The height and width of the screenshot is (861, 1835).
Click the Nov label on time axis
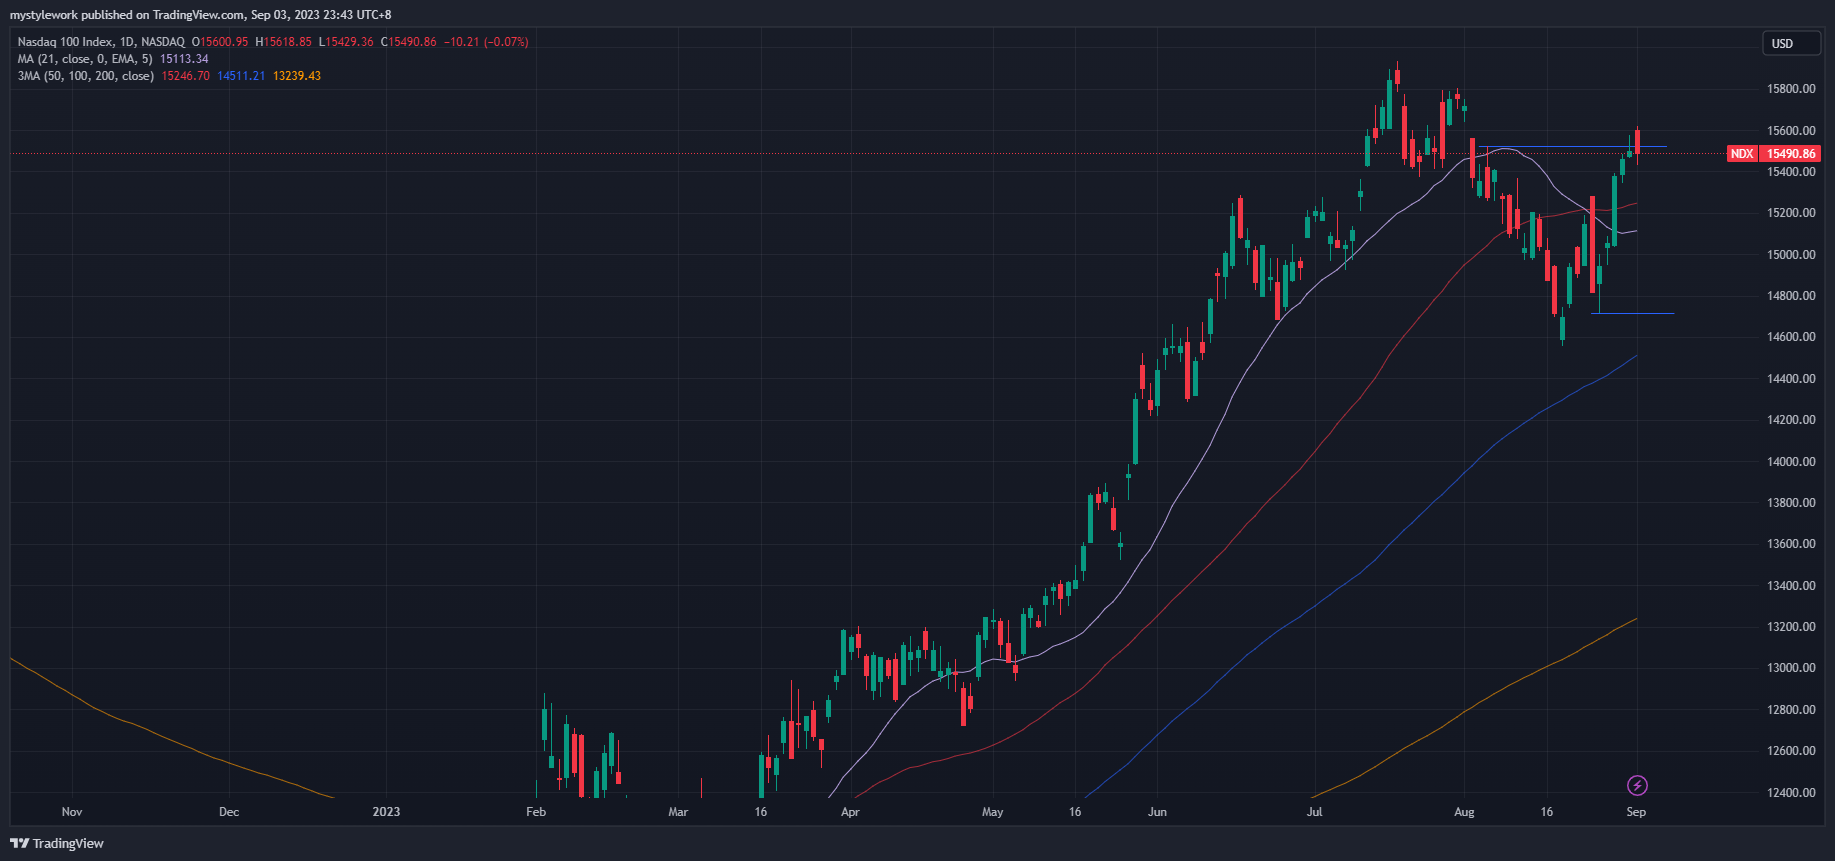(x=72, y=812)
